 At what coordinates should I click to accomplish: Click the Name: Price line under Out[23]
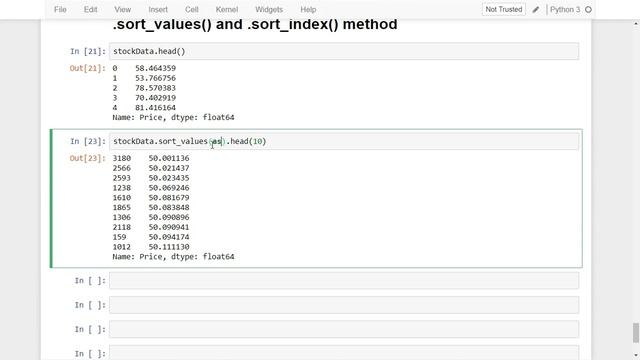173,257
